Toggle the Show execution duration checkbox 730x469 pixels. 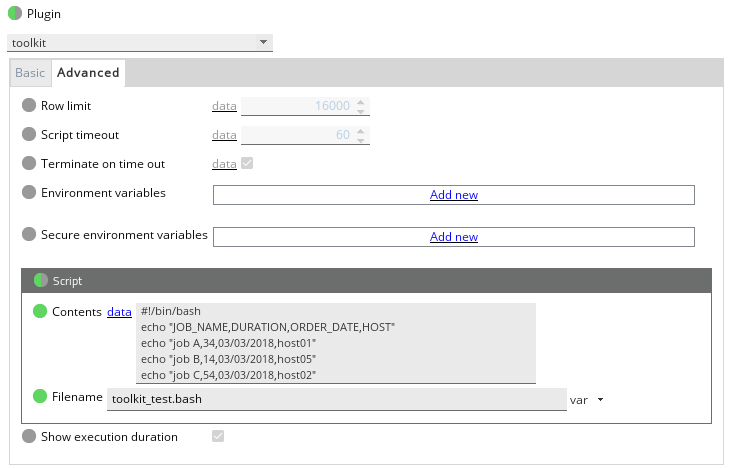point(218,436)
